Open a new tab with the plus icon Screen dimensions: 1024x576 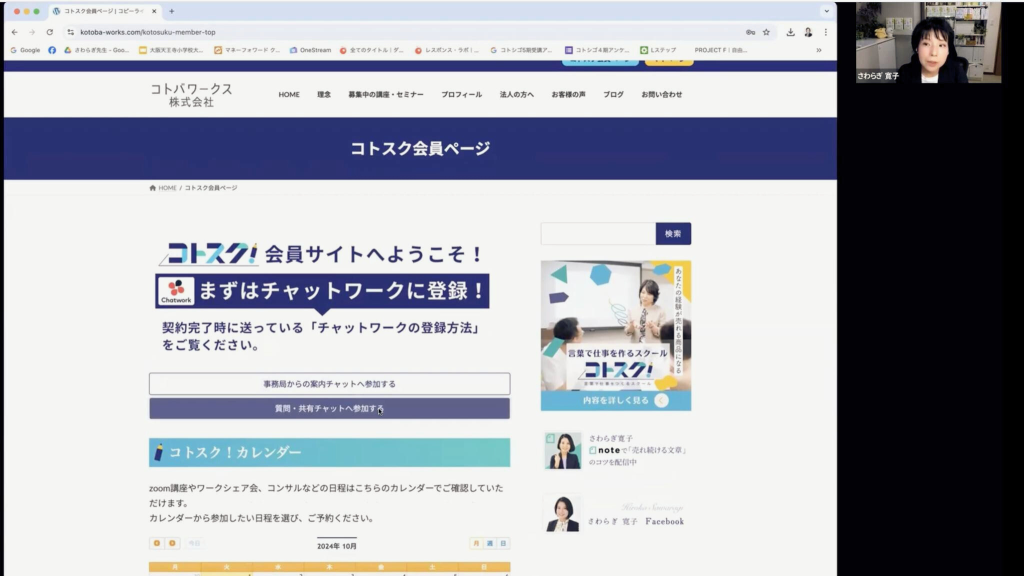pos(172,11)
